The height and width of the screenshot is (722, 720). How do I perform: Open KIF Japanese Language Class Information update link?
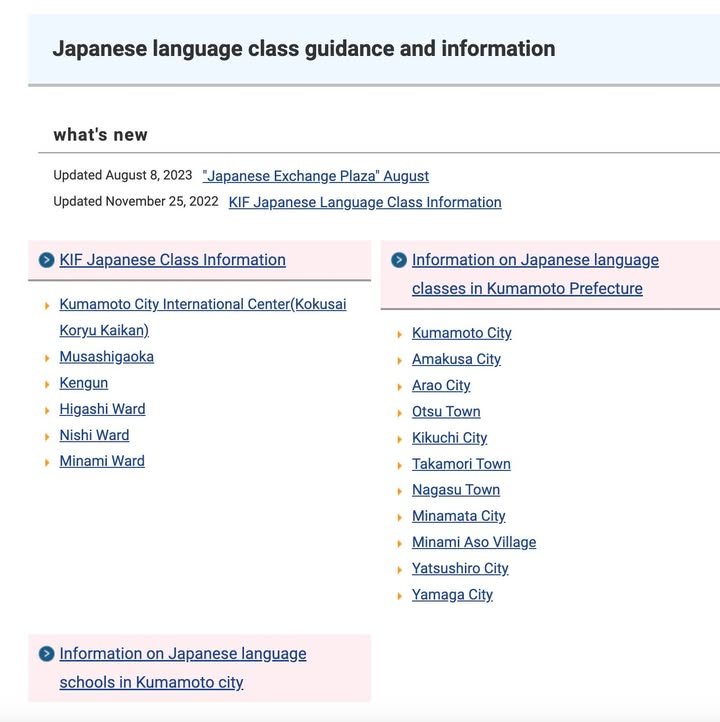point(365,202)
